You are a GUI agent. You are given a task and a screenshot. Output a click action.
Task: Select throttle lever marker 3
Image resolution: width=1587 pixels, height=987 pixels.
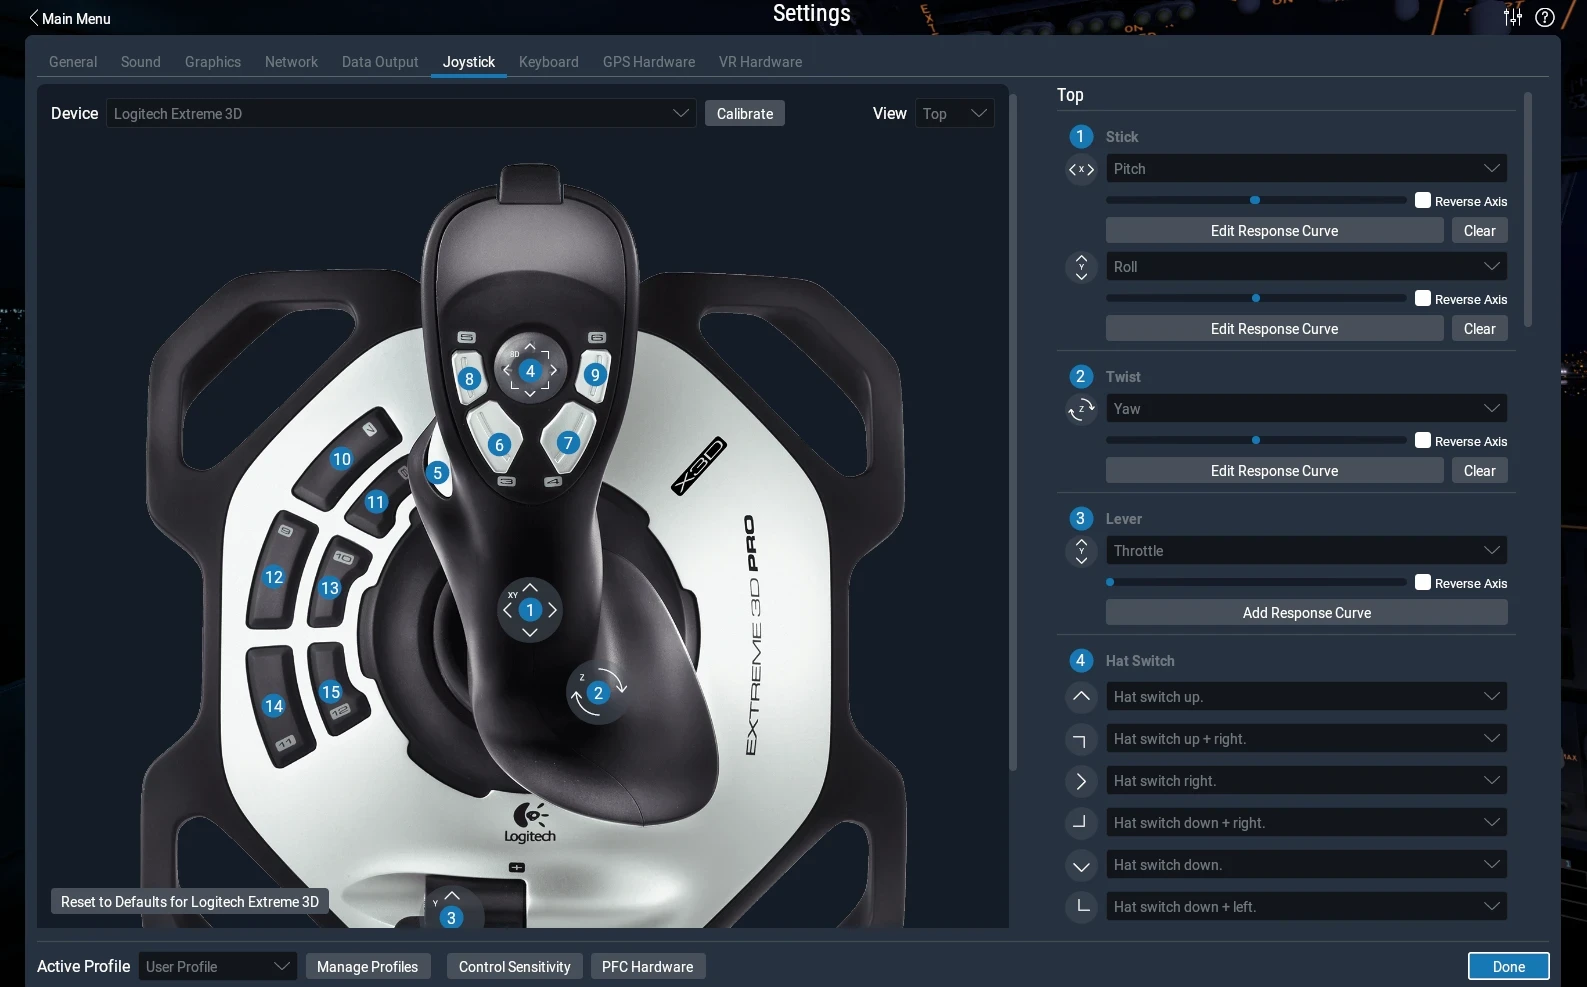pyautogui.click(x=451, y=917)
